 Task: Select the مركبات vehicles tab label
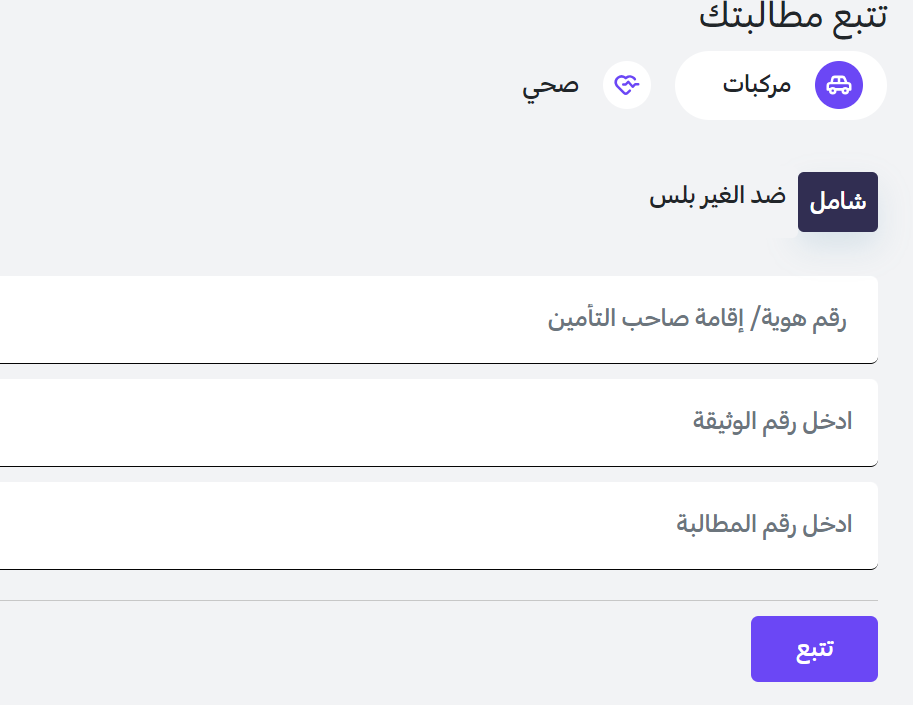tap(757, 85)
